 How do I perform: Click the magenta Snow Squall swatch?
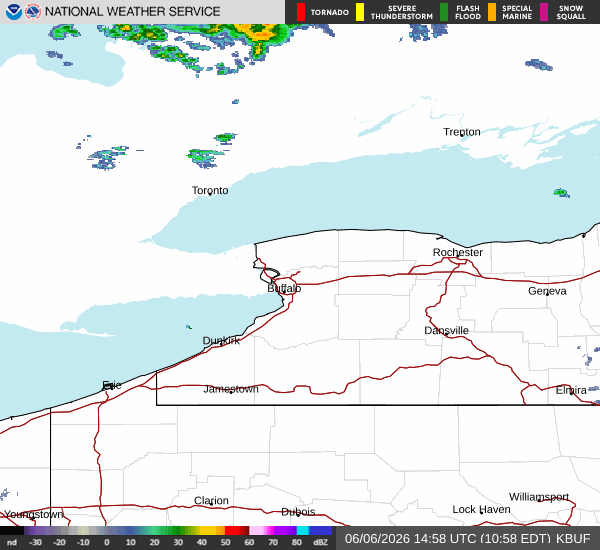pyautogui.click(x=544, y=12)
